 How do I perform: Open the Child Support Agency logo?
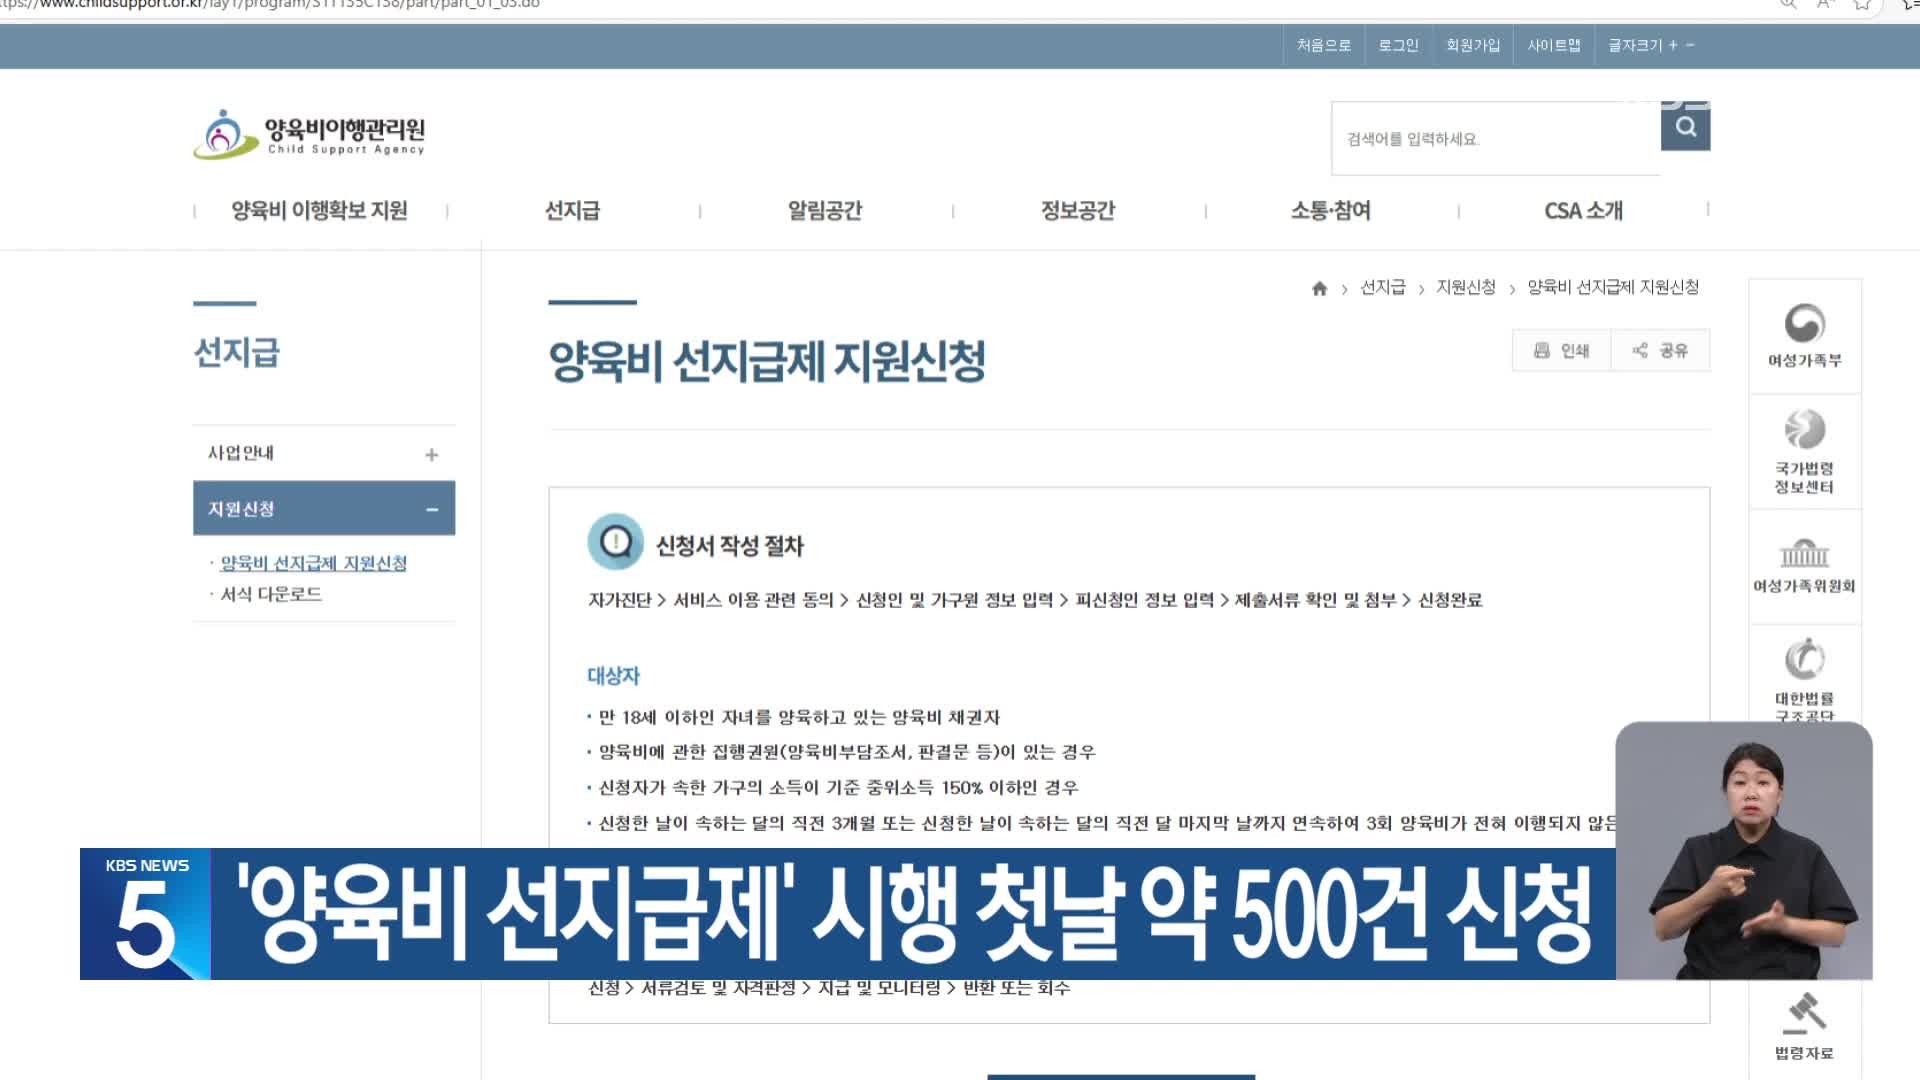pyautogui.click(x=310, y=135)
